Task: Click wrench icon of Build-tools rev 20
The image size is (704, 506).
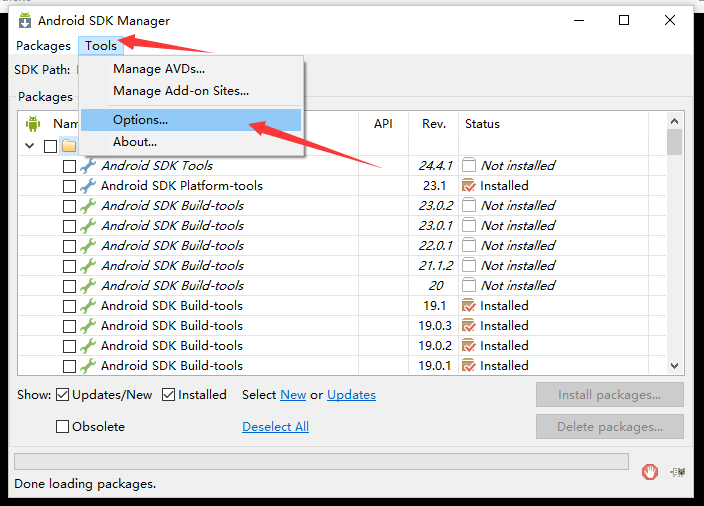Action: click(88, 286)
